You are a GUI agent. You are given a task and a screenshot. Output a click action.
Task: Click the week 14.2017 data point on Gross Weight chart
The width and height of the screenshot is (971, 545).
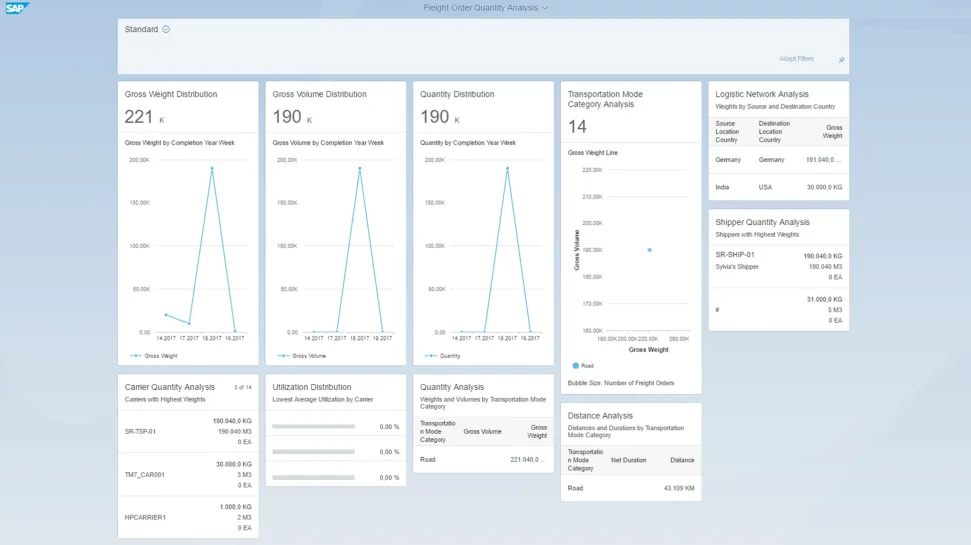pos(166,315)
